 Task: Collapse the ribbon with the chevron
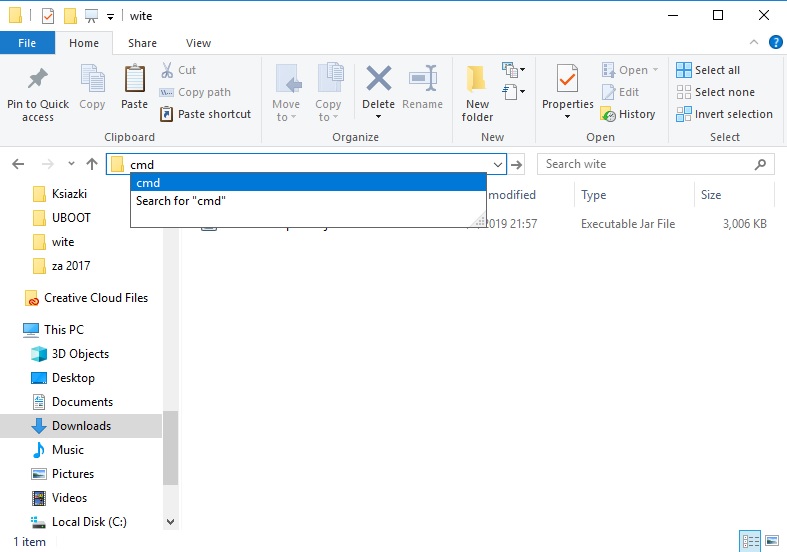pyautogui.click(x=754, y=43)
